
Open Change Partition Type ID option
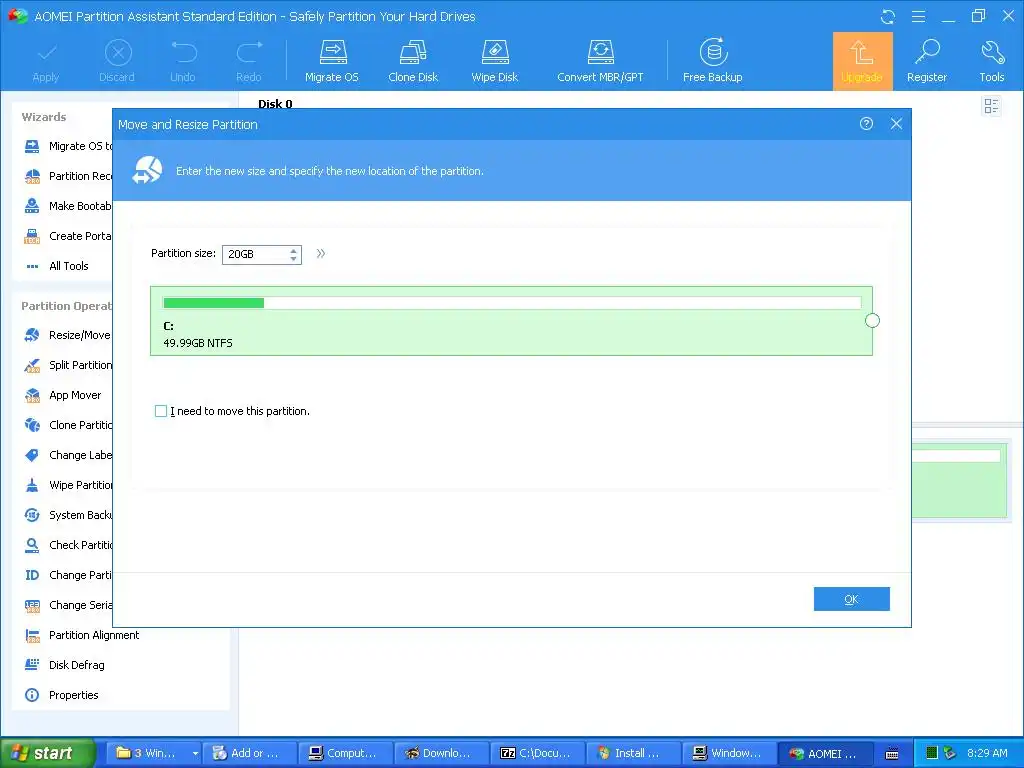tap(68, 575)
